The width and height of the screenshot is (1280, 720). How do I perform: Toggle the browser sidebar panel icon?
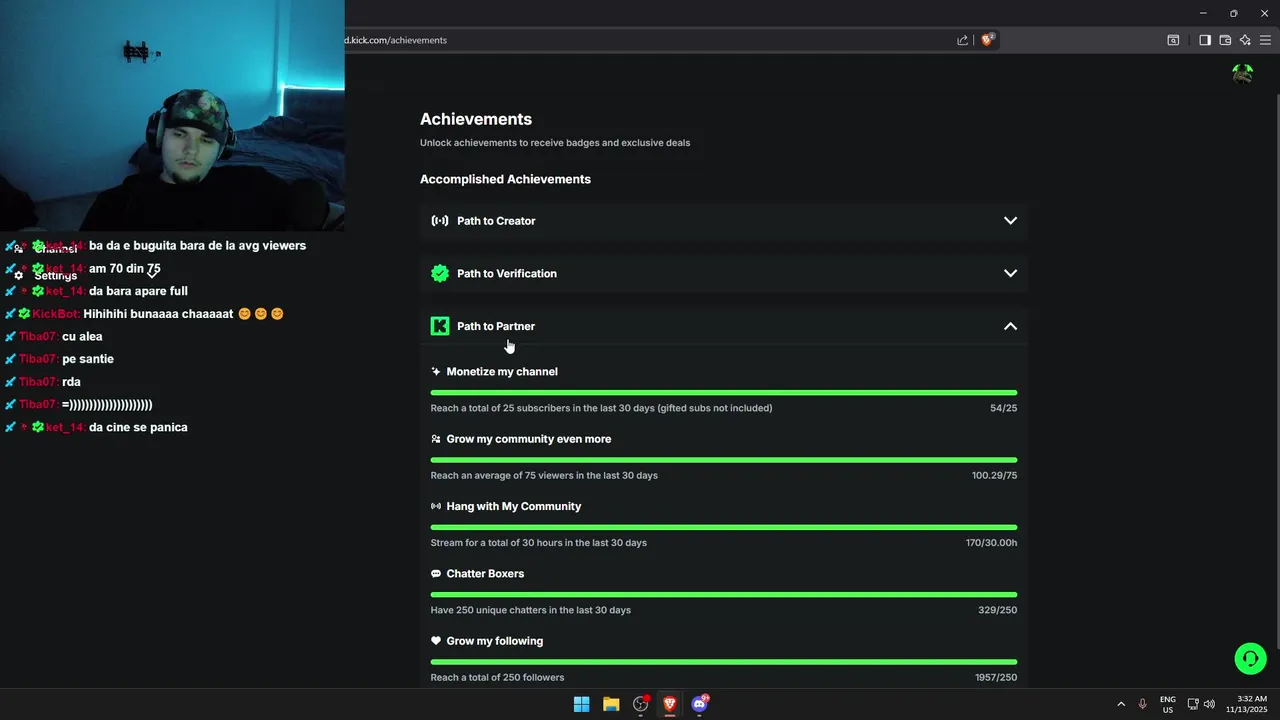pyautogui.click(x=1205, y=40)
